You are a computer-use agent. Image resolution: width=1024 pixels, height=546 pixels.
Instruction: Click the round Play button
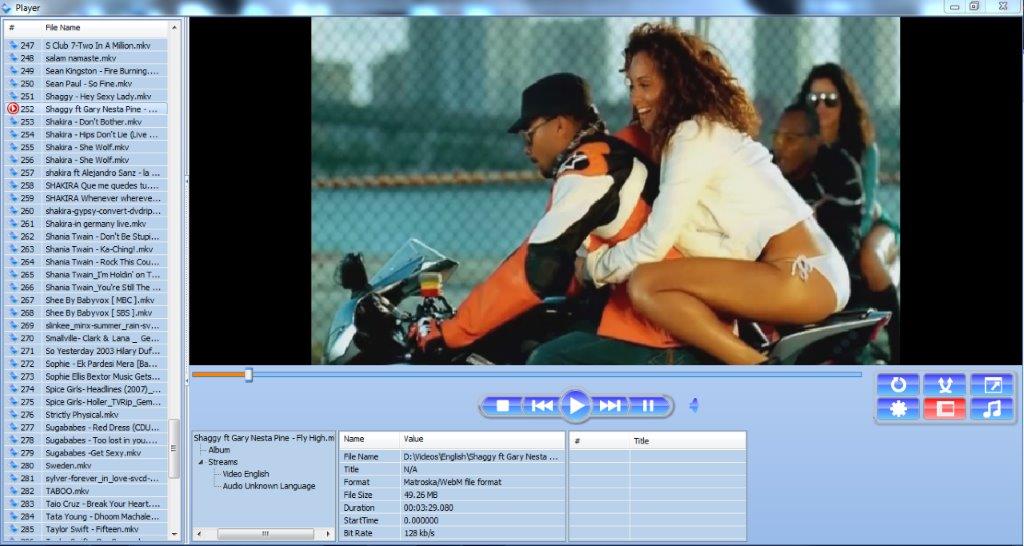pyautogui.click(x=575, y=405)
